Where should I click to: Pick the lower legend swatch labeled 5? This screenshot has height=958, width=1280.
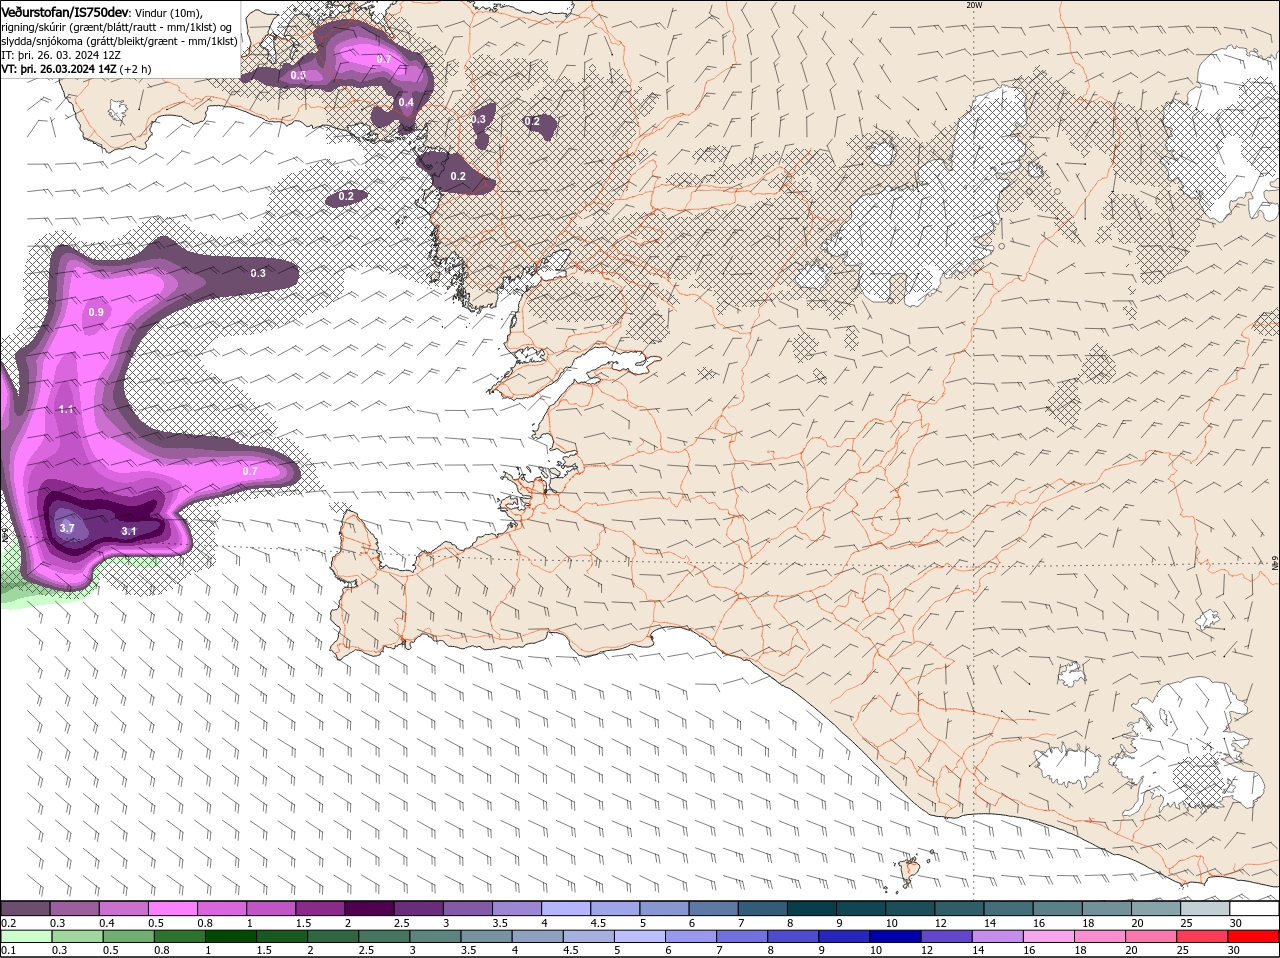pos(640,937)
